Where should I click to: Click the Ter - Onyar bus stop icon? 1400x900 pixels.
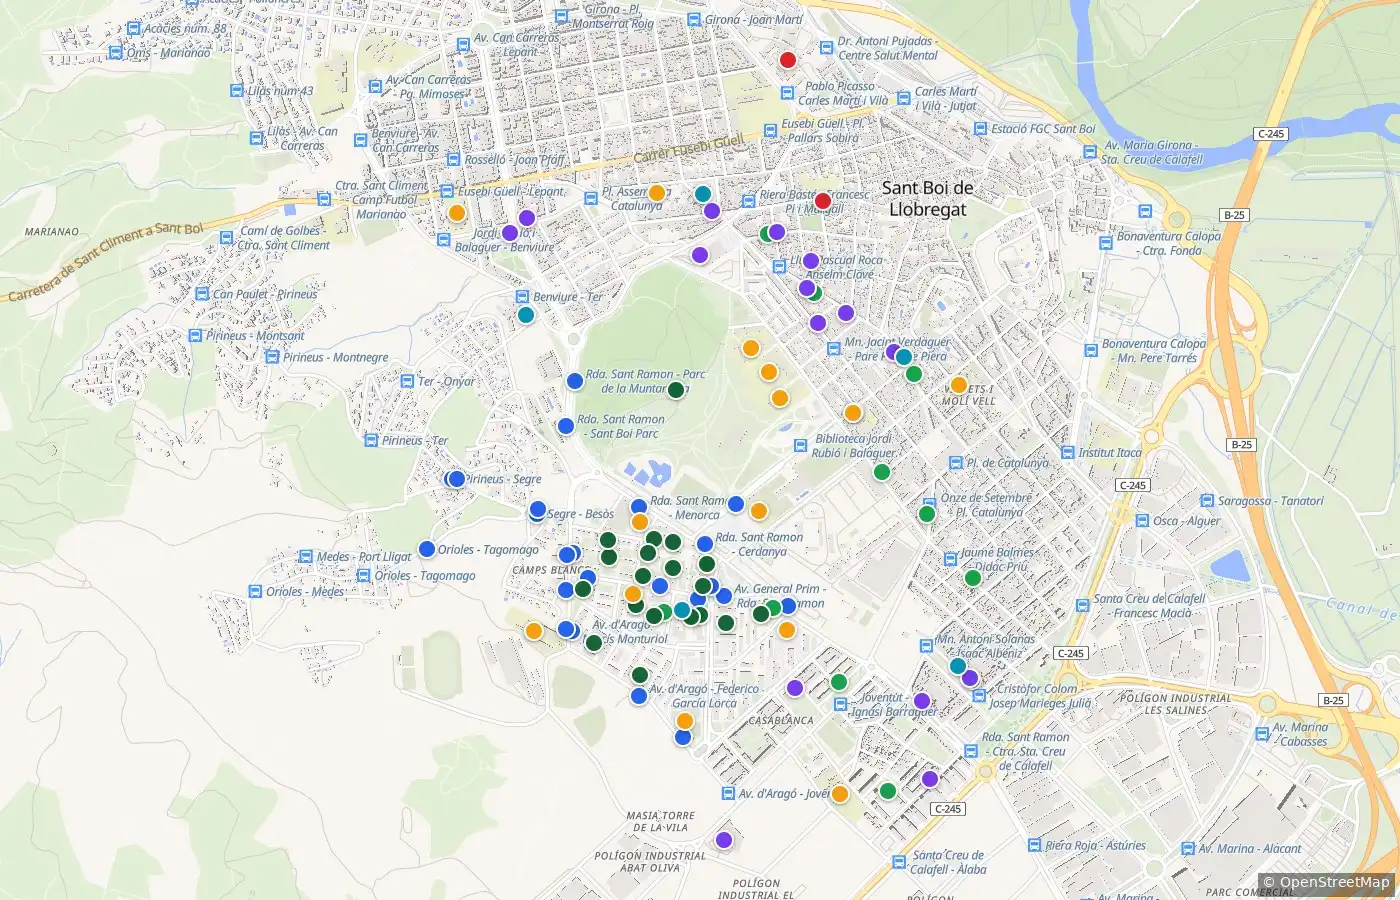406,381
